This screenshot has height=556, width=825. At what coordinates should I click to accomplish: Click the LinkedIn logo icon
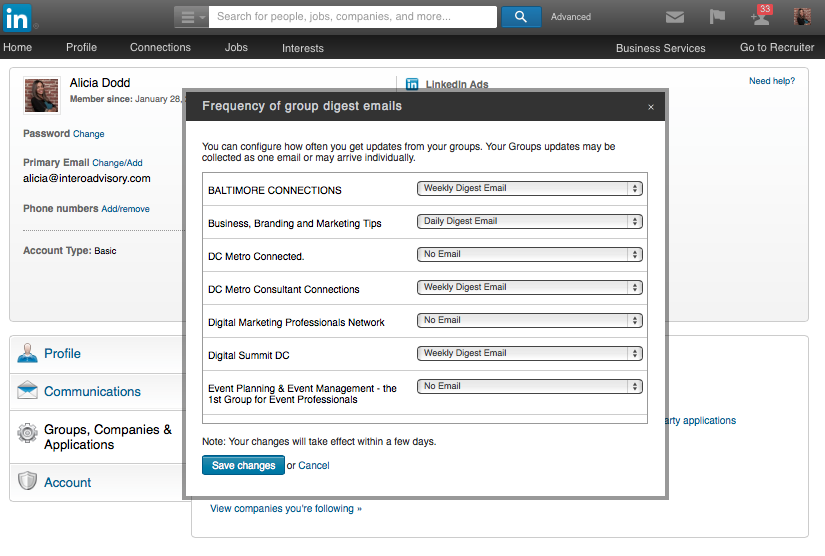(x=17, y=16)
